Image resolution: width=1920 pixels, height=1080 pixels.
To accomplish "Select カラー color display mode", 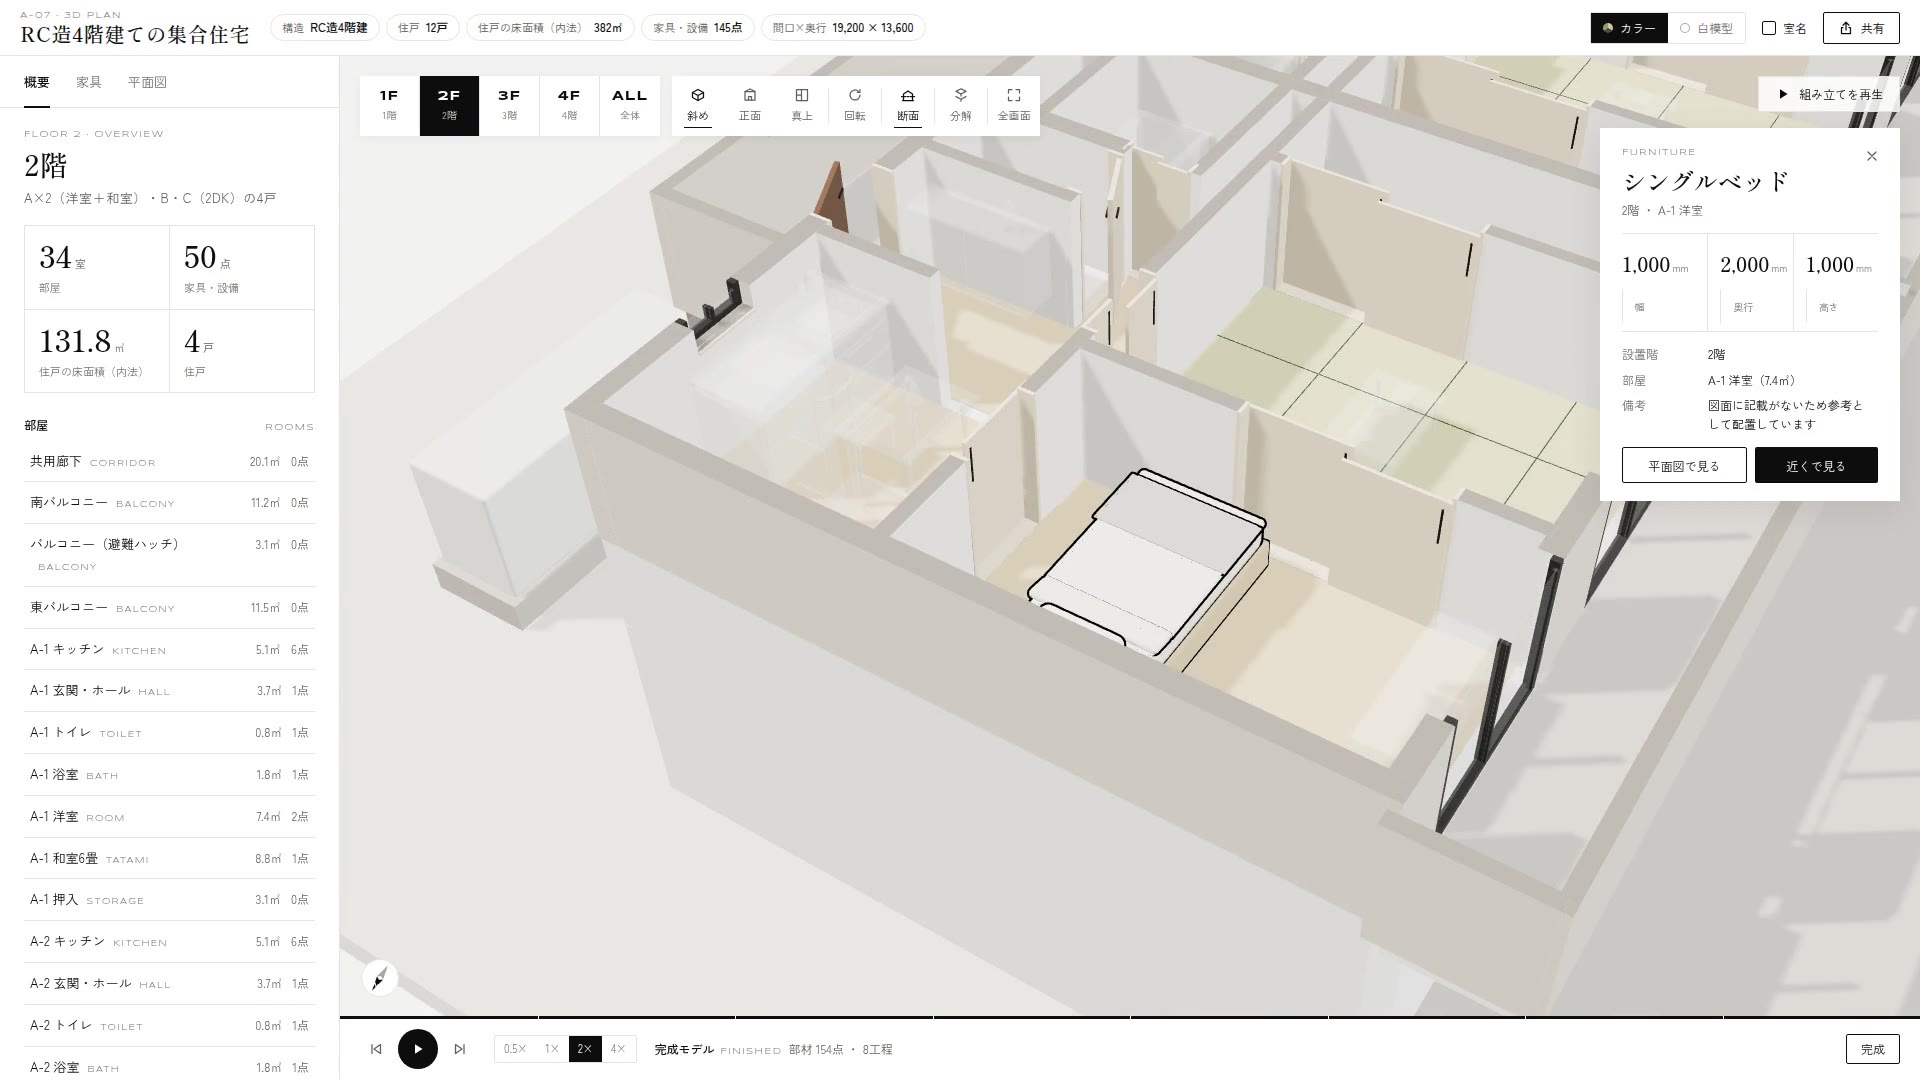I will pyautogui.click(x=1629, y=28).
